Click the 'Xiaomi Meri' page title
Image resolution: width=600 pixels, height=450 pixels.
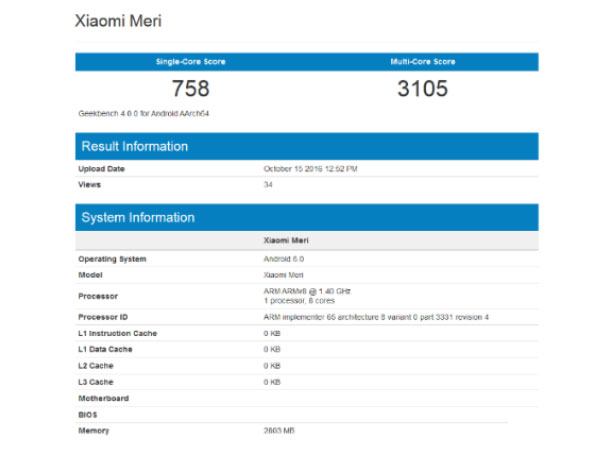tap(118, 21)
